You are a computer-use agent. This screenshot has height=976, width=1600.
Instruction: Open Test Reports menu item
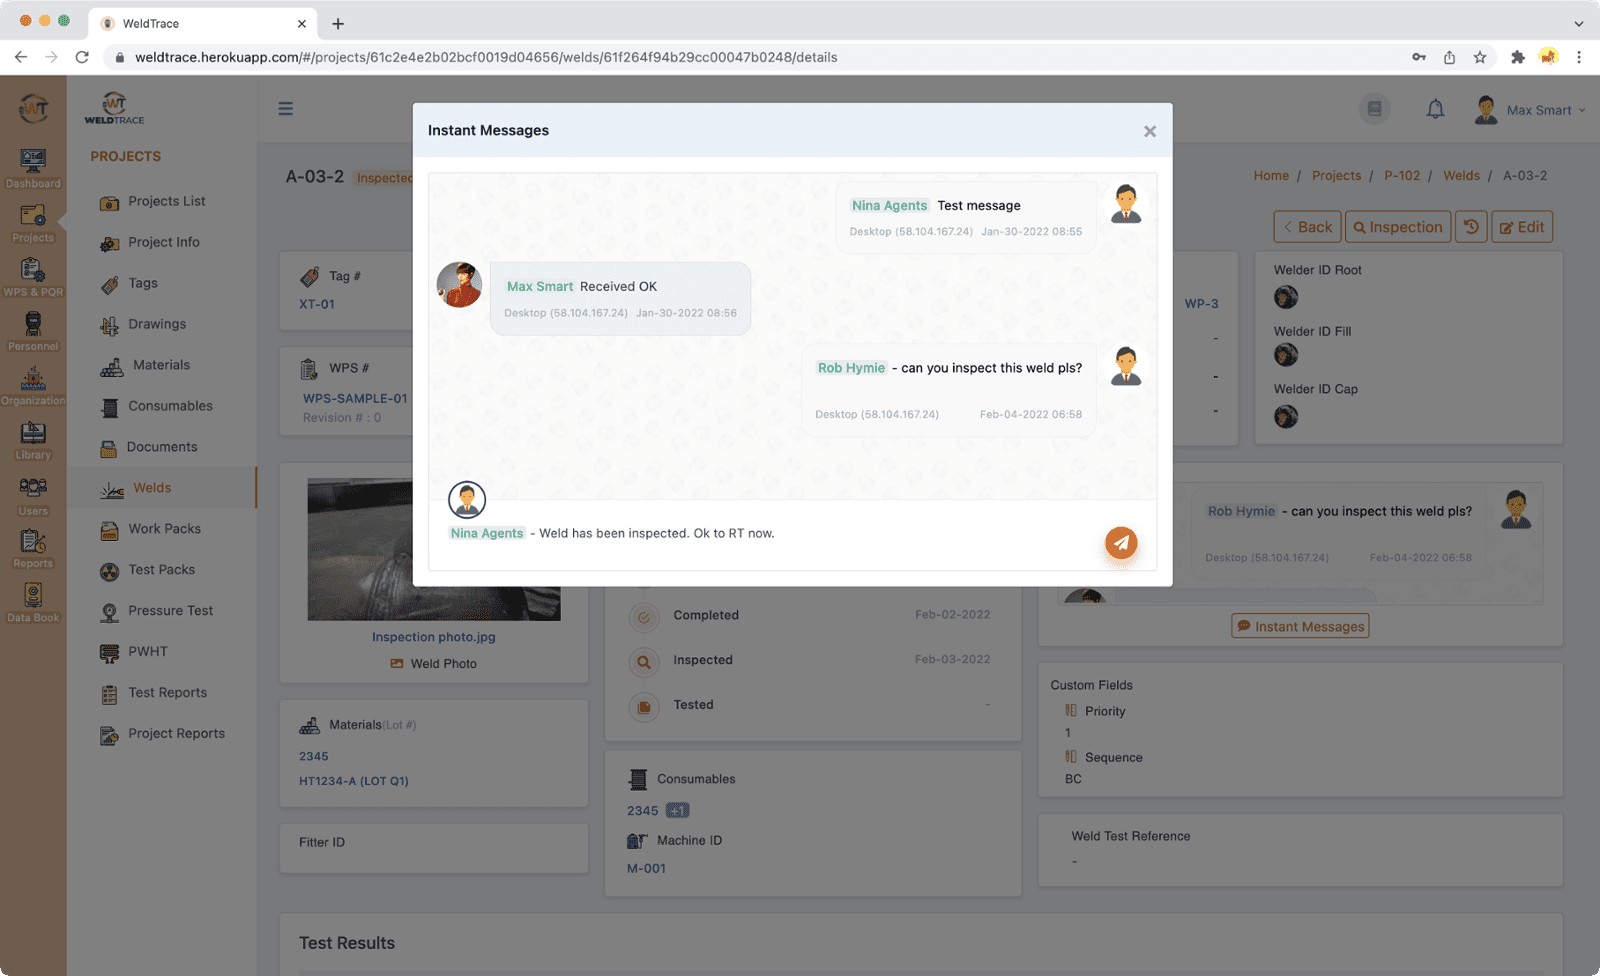167,693
